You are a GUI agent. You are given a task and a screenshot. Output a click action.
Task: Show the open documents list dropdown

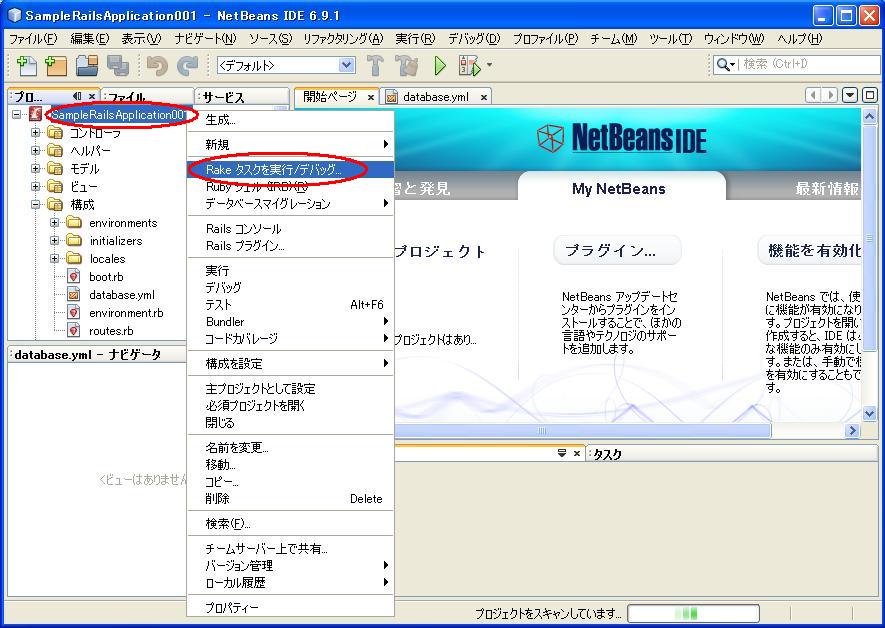point(849,95)
